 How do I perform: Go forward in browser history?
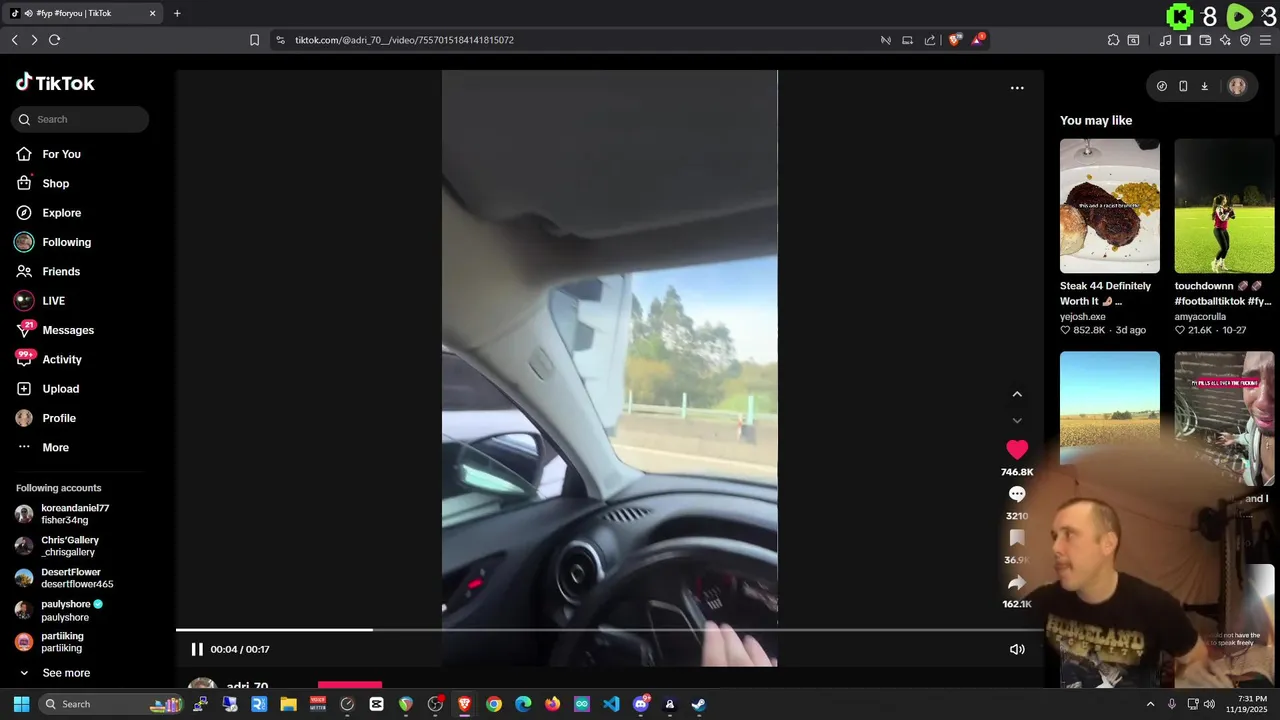[x=34, y=40]
